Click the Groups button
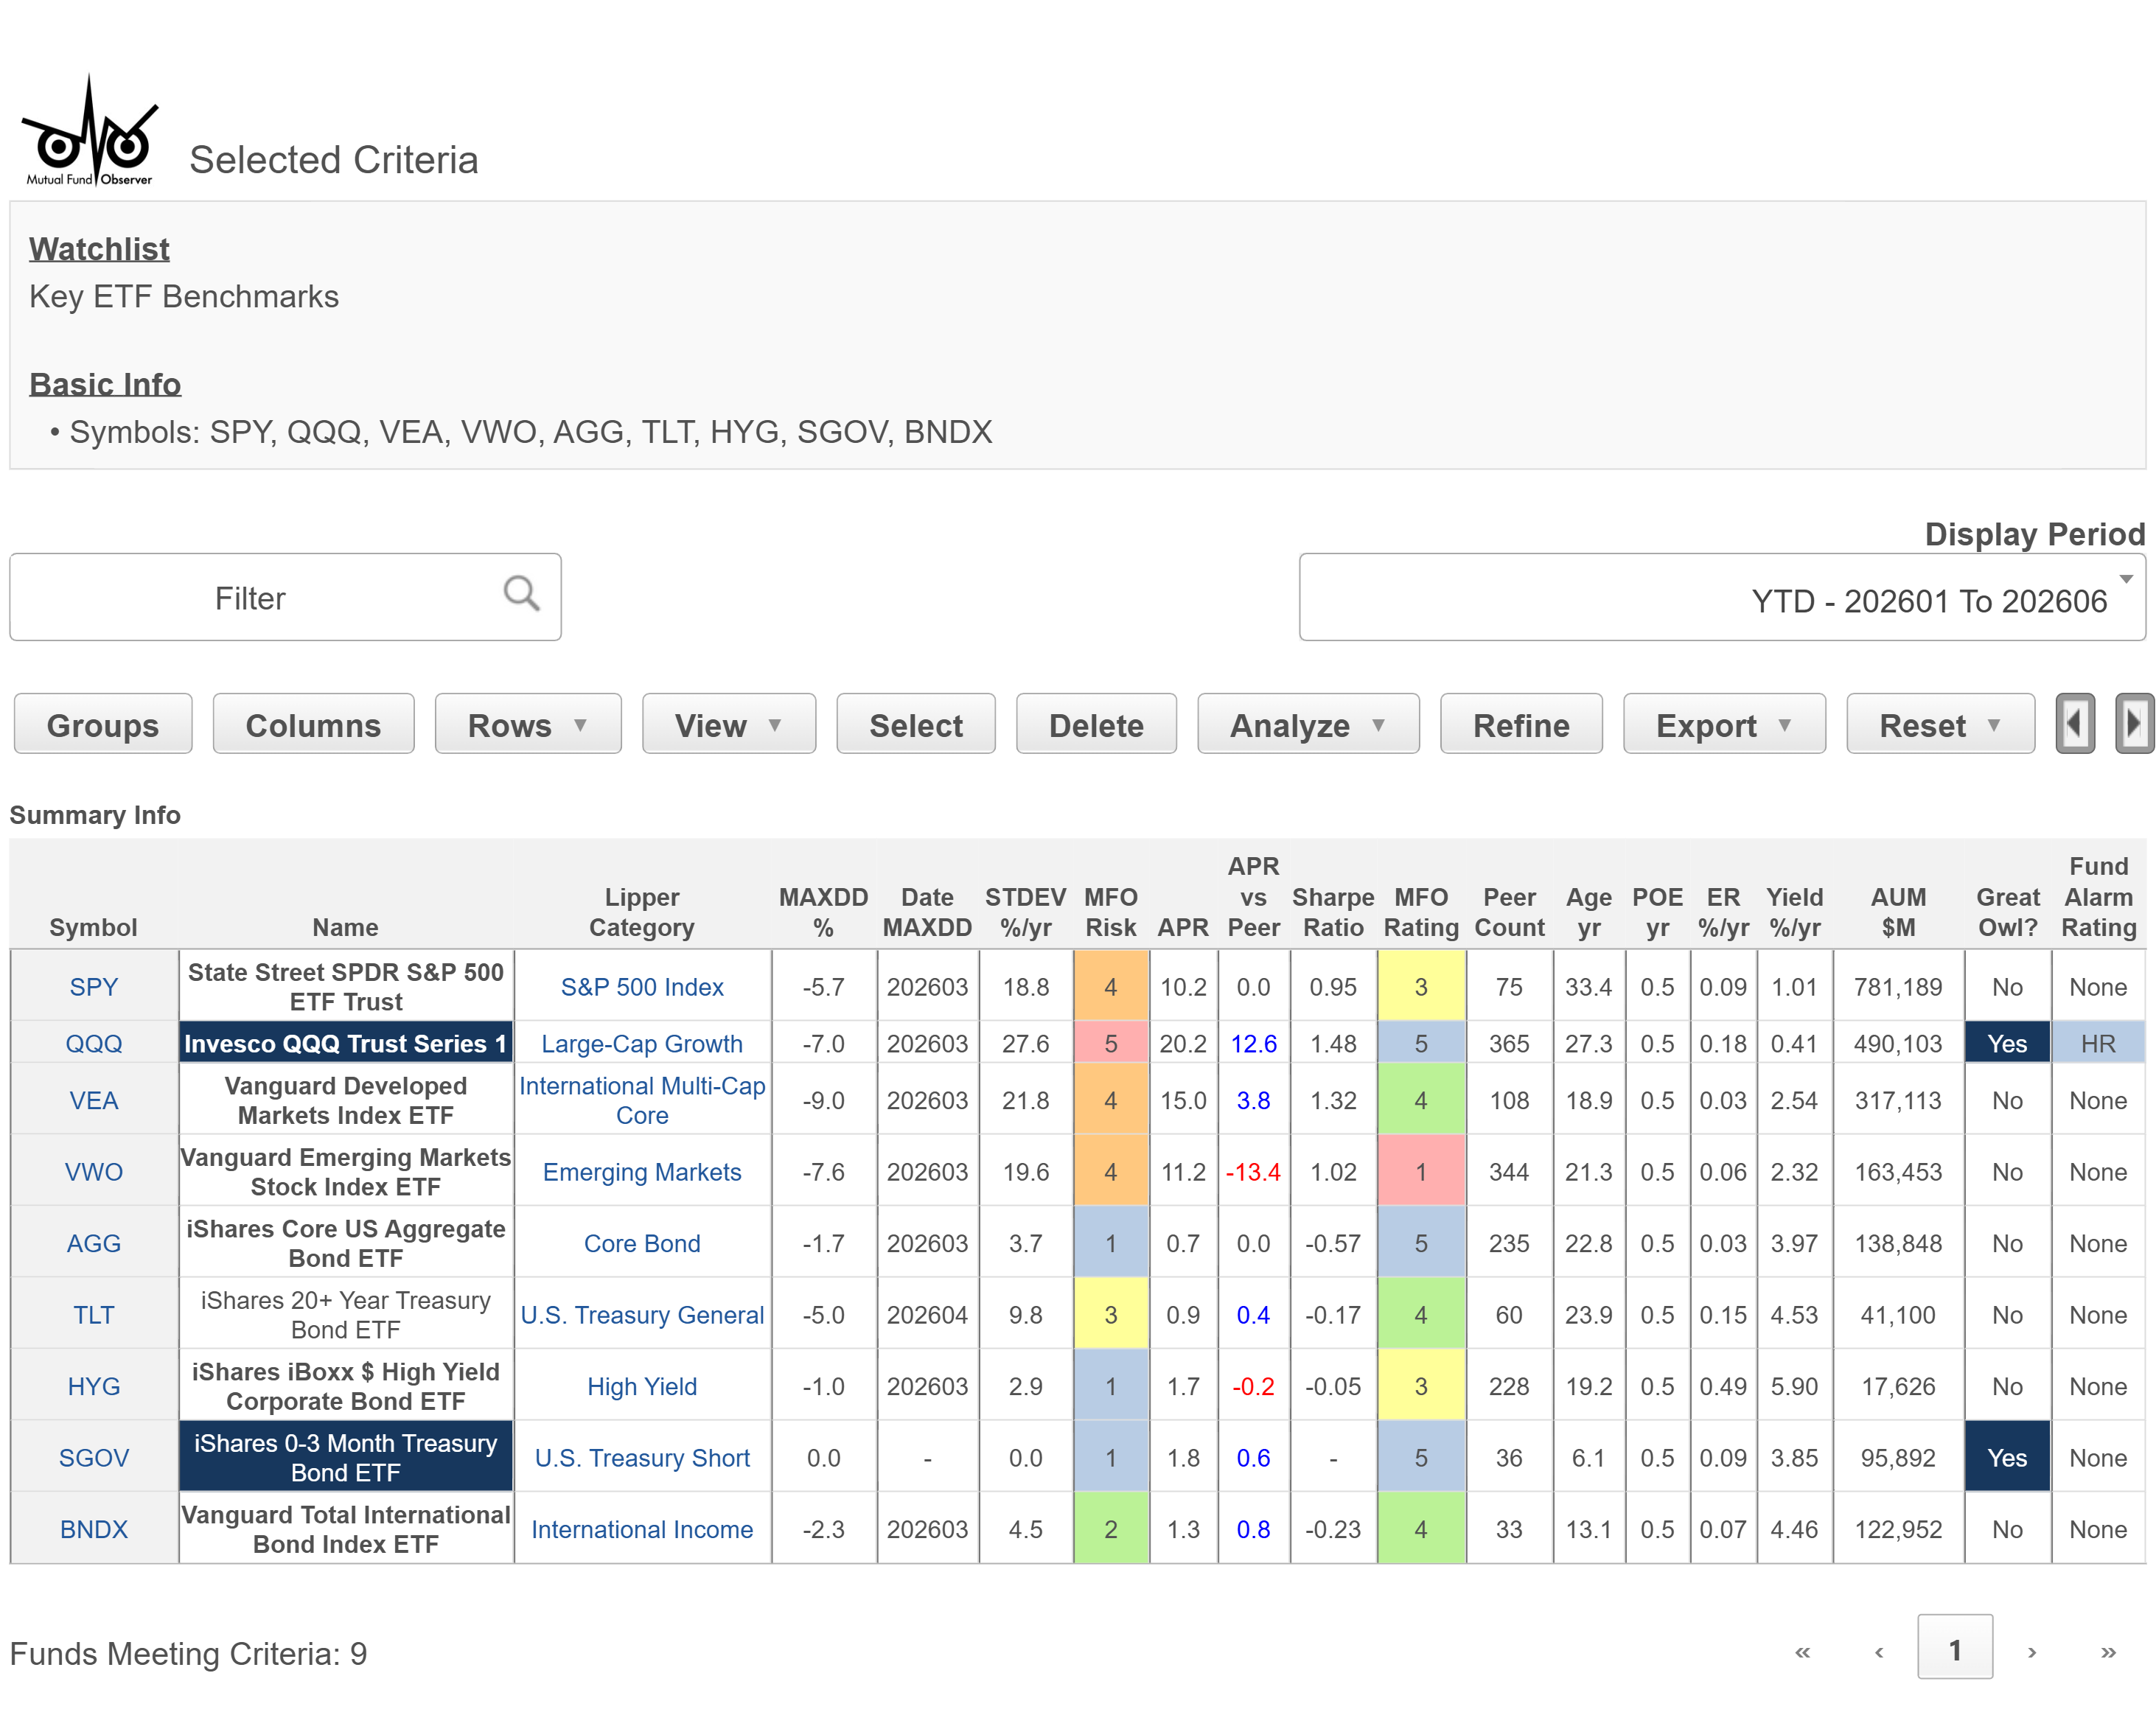The image size is (2156, 1715). tap(103, 724)
